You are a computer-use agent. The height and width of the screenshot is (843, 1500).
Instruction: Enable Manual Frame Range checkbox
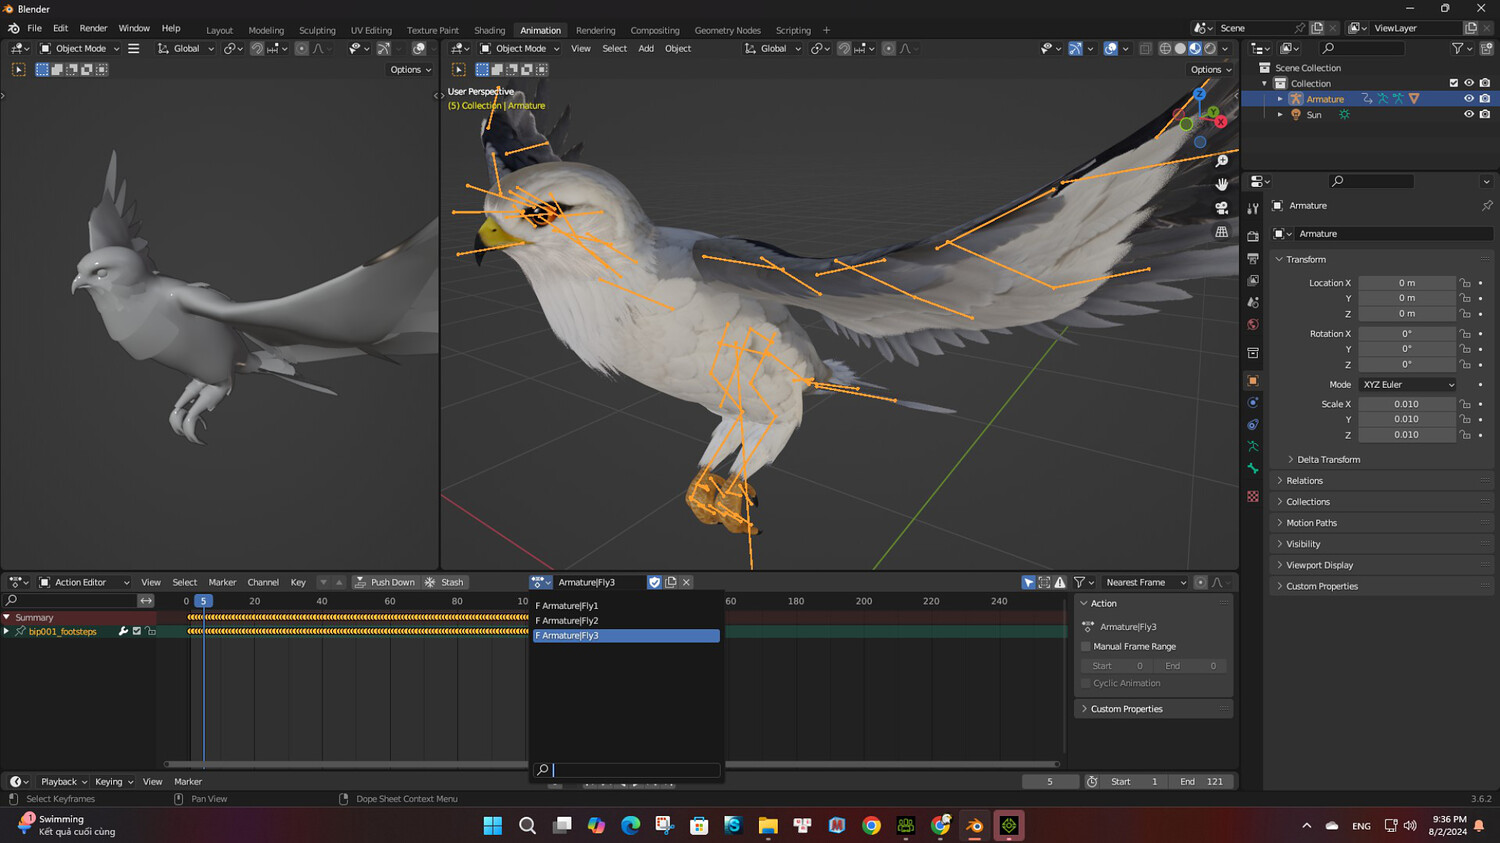1086,647
